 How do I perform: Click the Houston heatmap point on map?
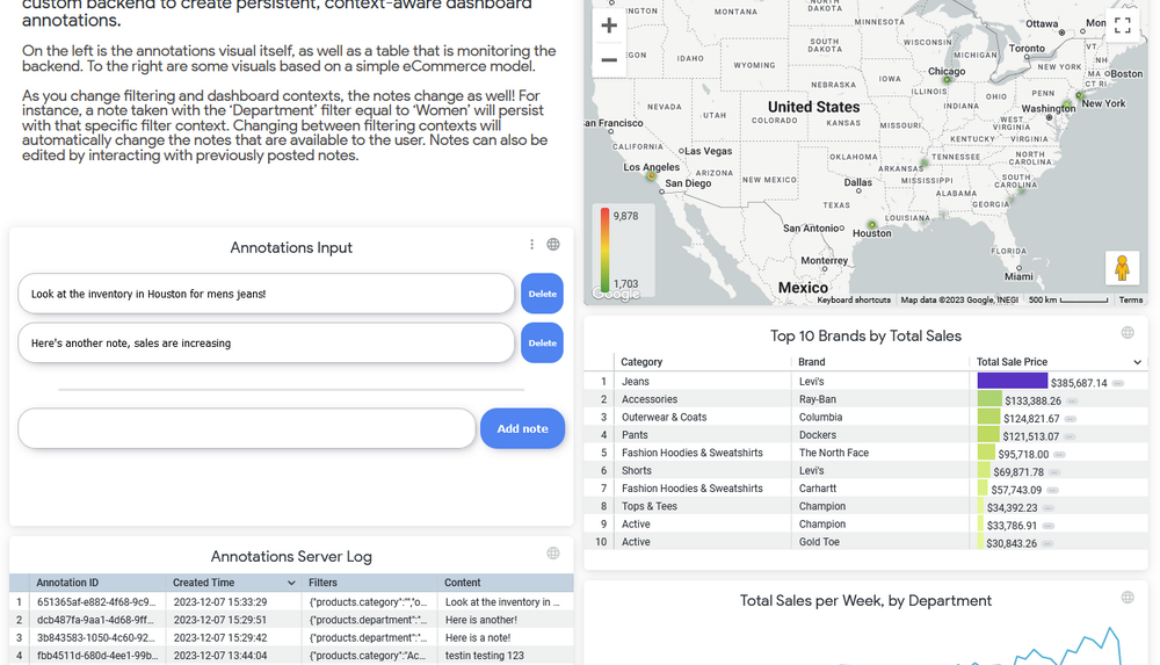871,224
